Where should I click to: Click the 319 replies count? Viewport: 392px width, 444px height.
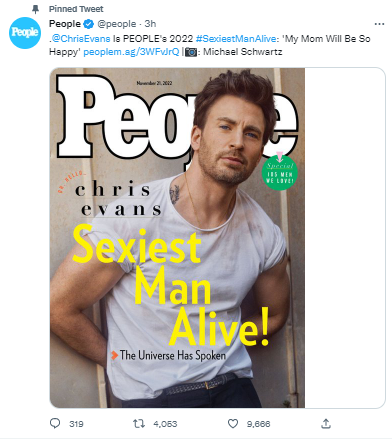pyautogui.click(x=76, y=424)
